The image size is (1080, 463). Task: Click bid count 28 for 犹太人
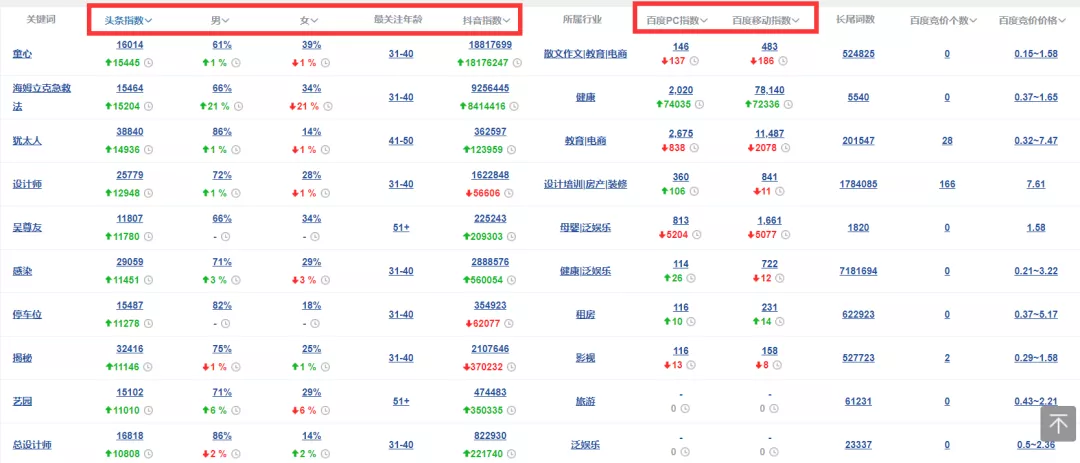click(947, 141)
